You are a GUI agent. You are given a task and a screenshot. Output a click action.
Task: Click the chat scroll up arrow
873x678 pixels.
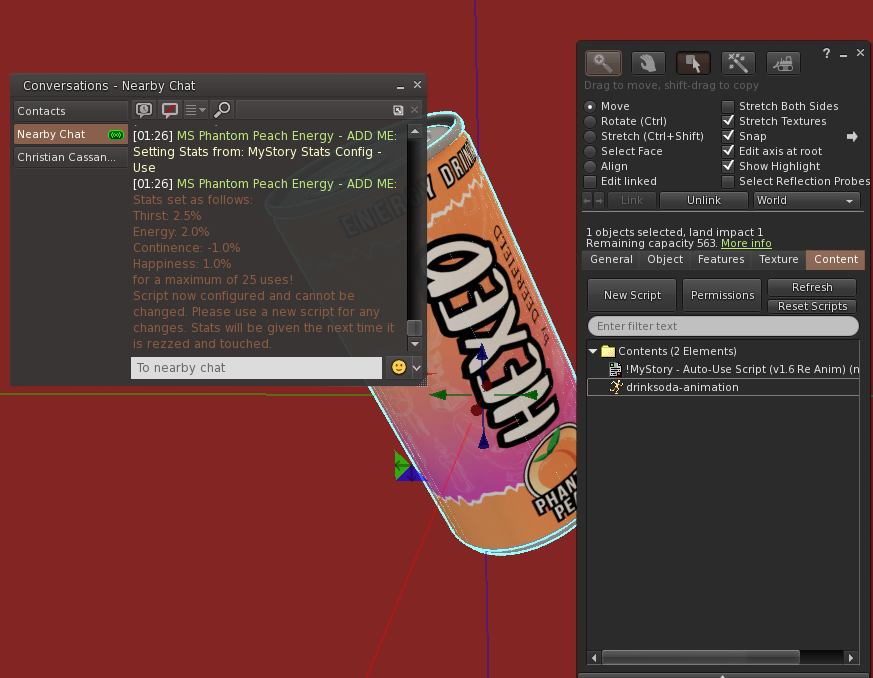(415, 132)
